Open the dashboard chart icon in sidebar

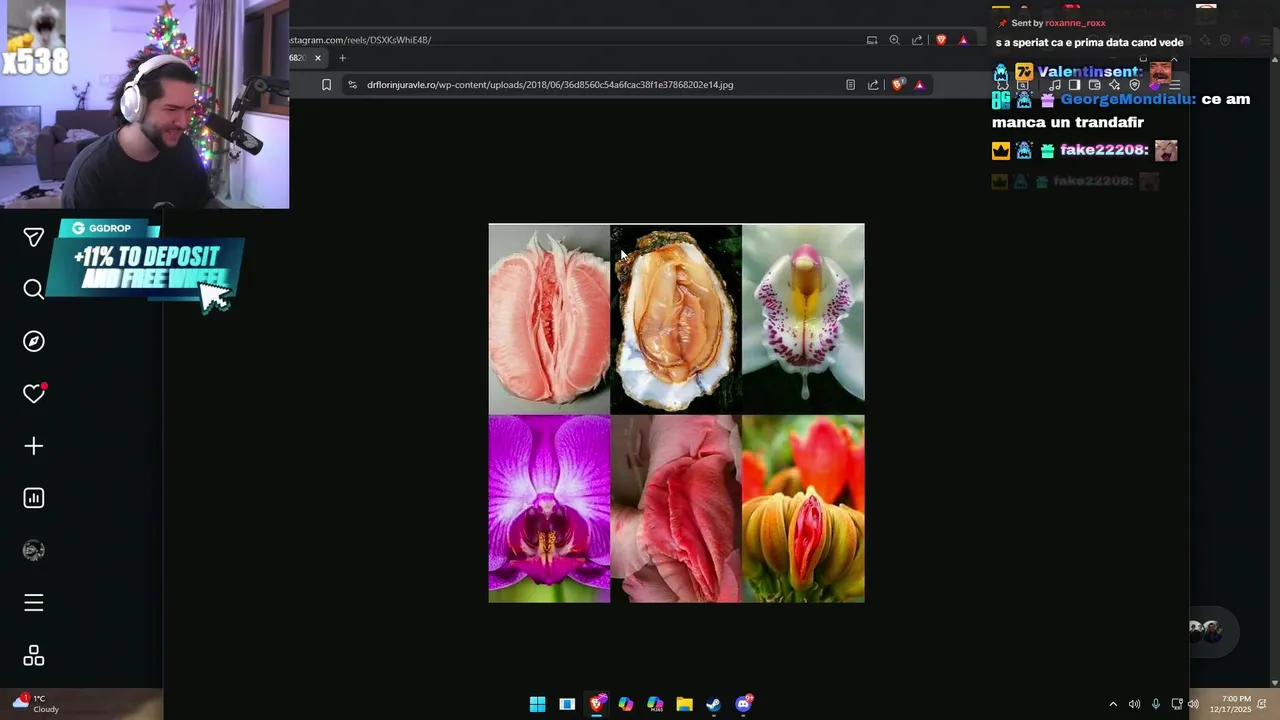(x=34, y=498)
